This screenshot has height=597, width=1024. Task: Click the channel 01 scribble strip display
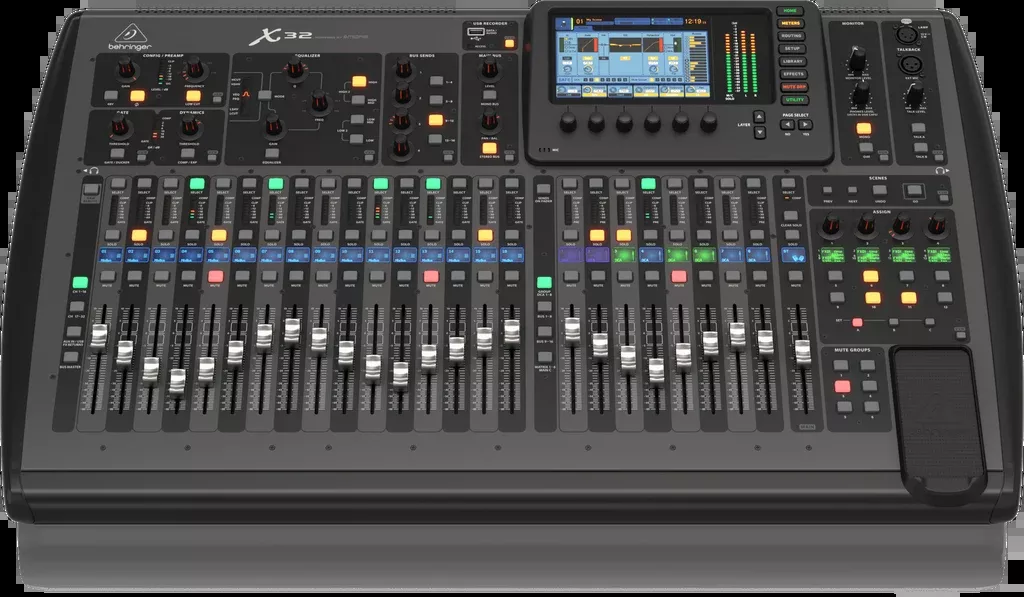pyautogui.click(x=111, y=255)
